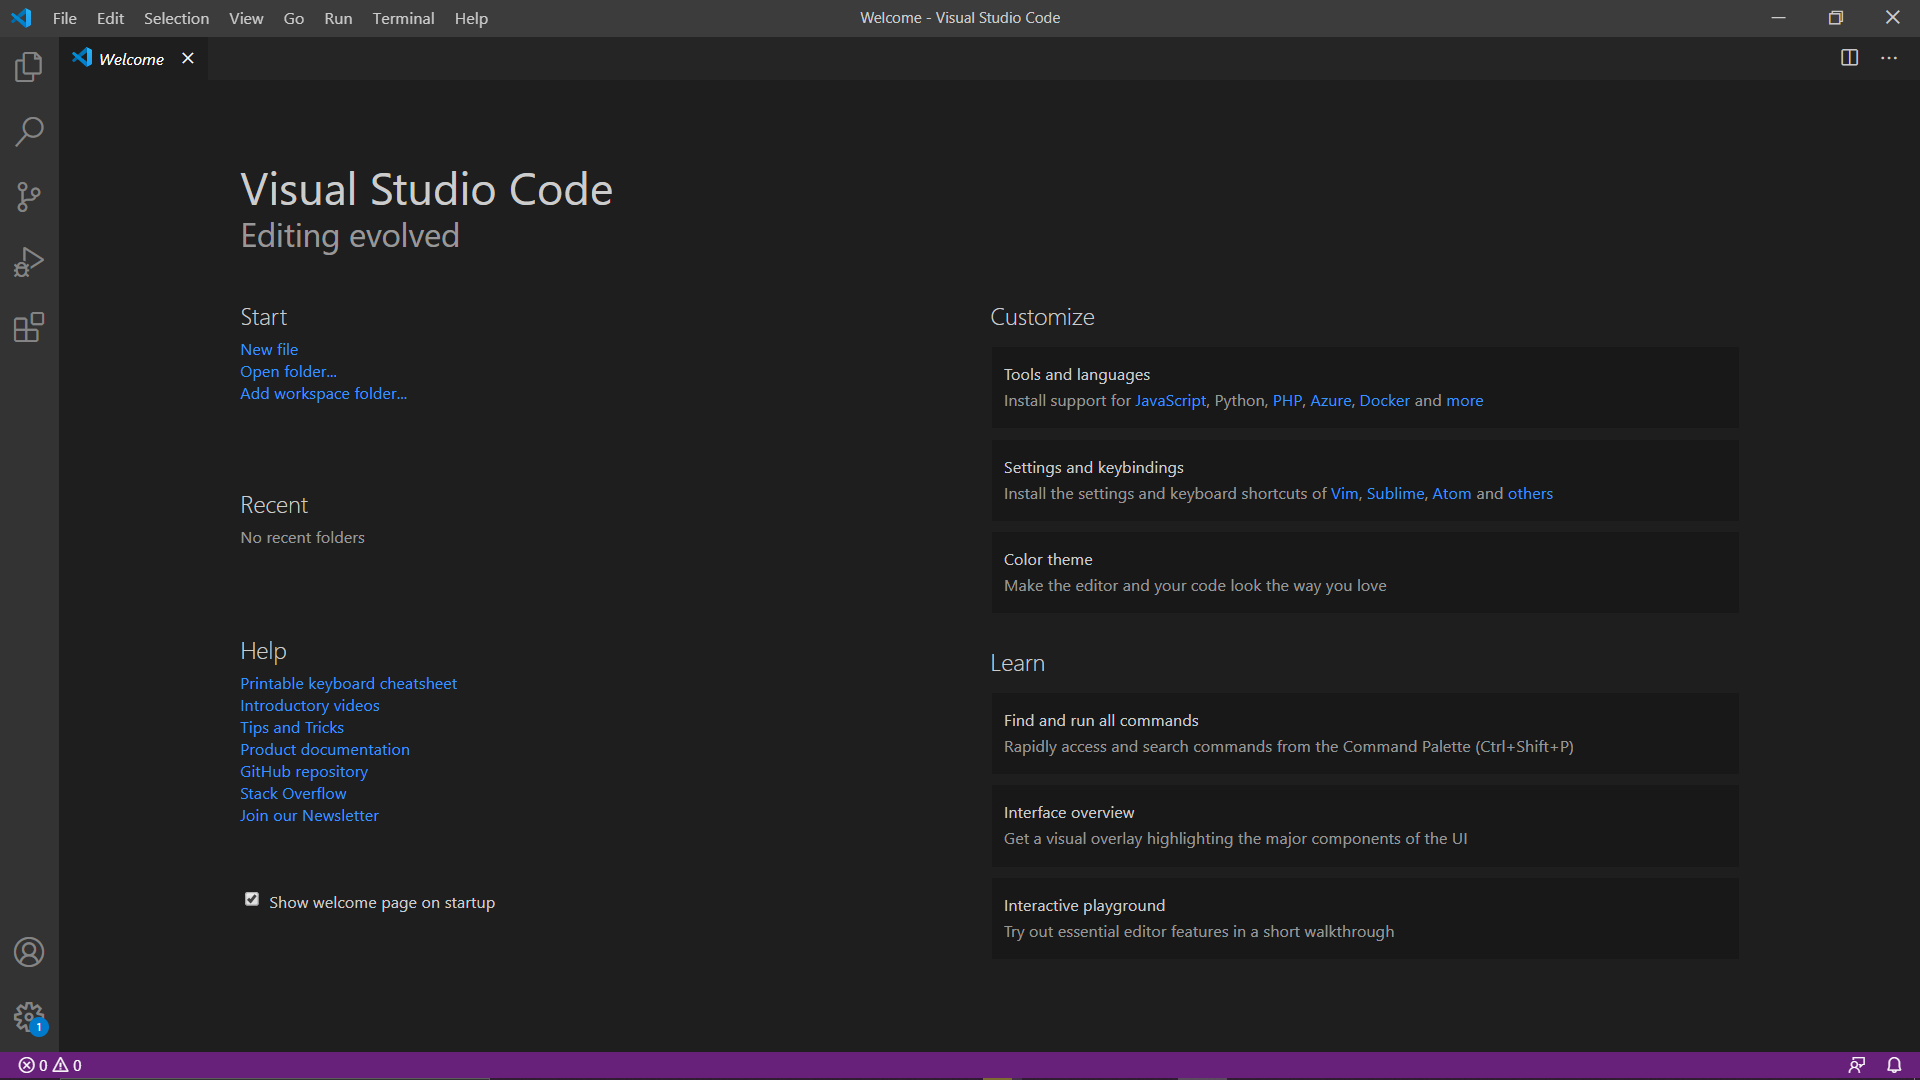The width and height of the screenshot is (1920, 1080).
Task: Close the Welcome tab
Action: [x=188, y=58]
